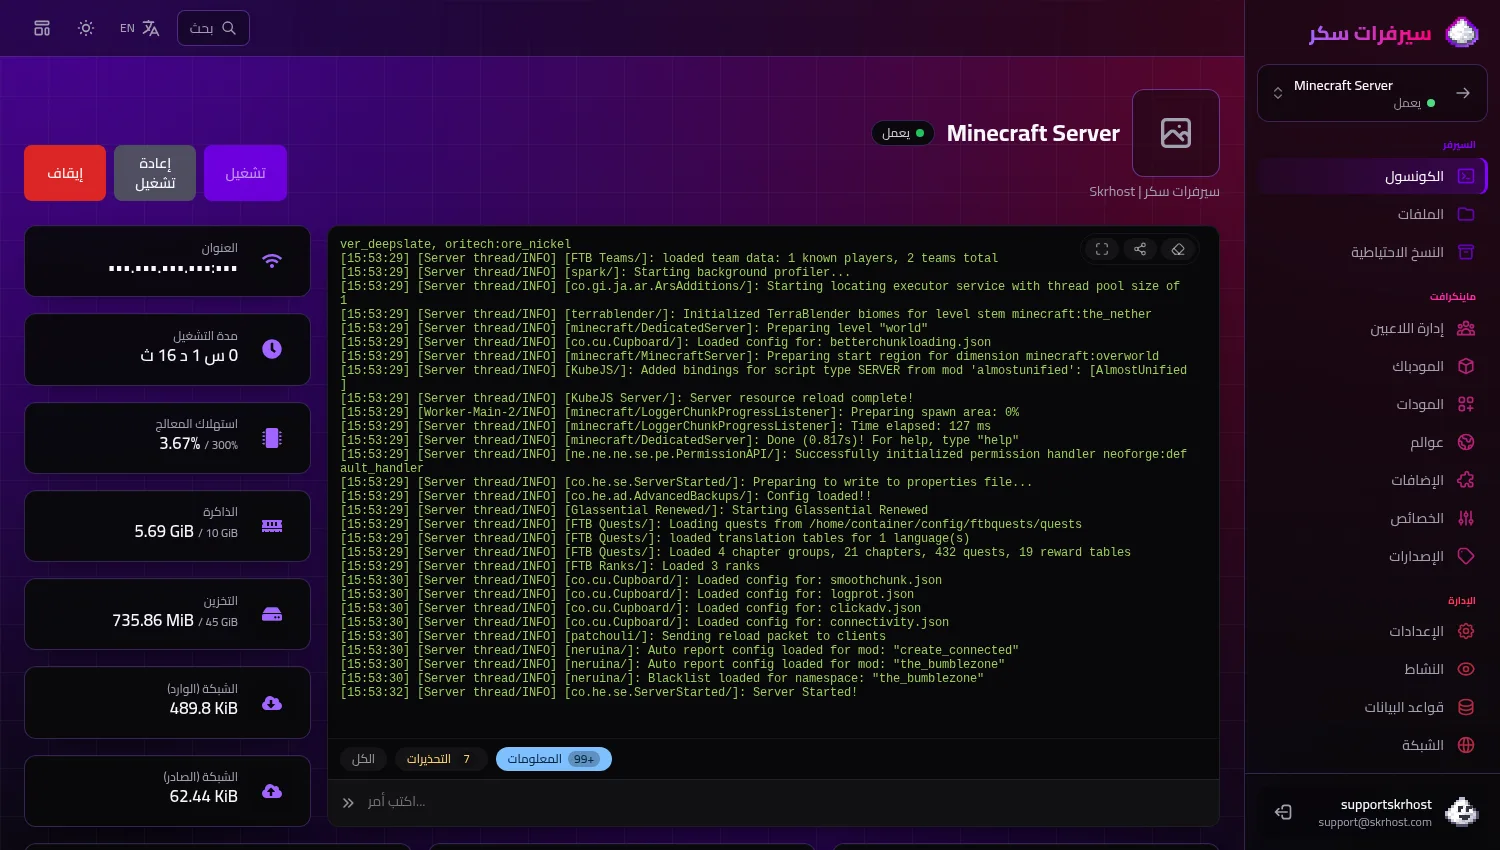Viewport: 1500px width, 850px height.
Task: Click the قواعد البيانات database icon
Action: [x=1466, y=707]
